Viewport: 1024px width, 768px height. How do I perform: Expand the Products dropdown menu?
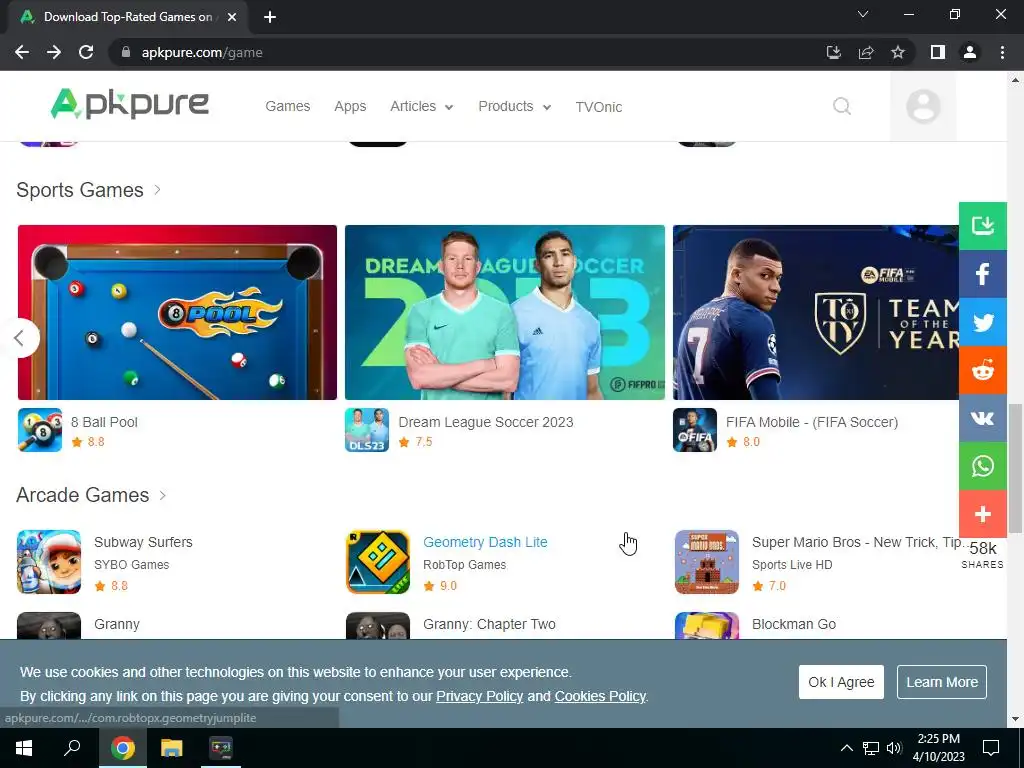[515, 106]
